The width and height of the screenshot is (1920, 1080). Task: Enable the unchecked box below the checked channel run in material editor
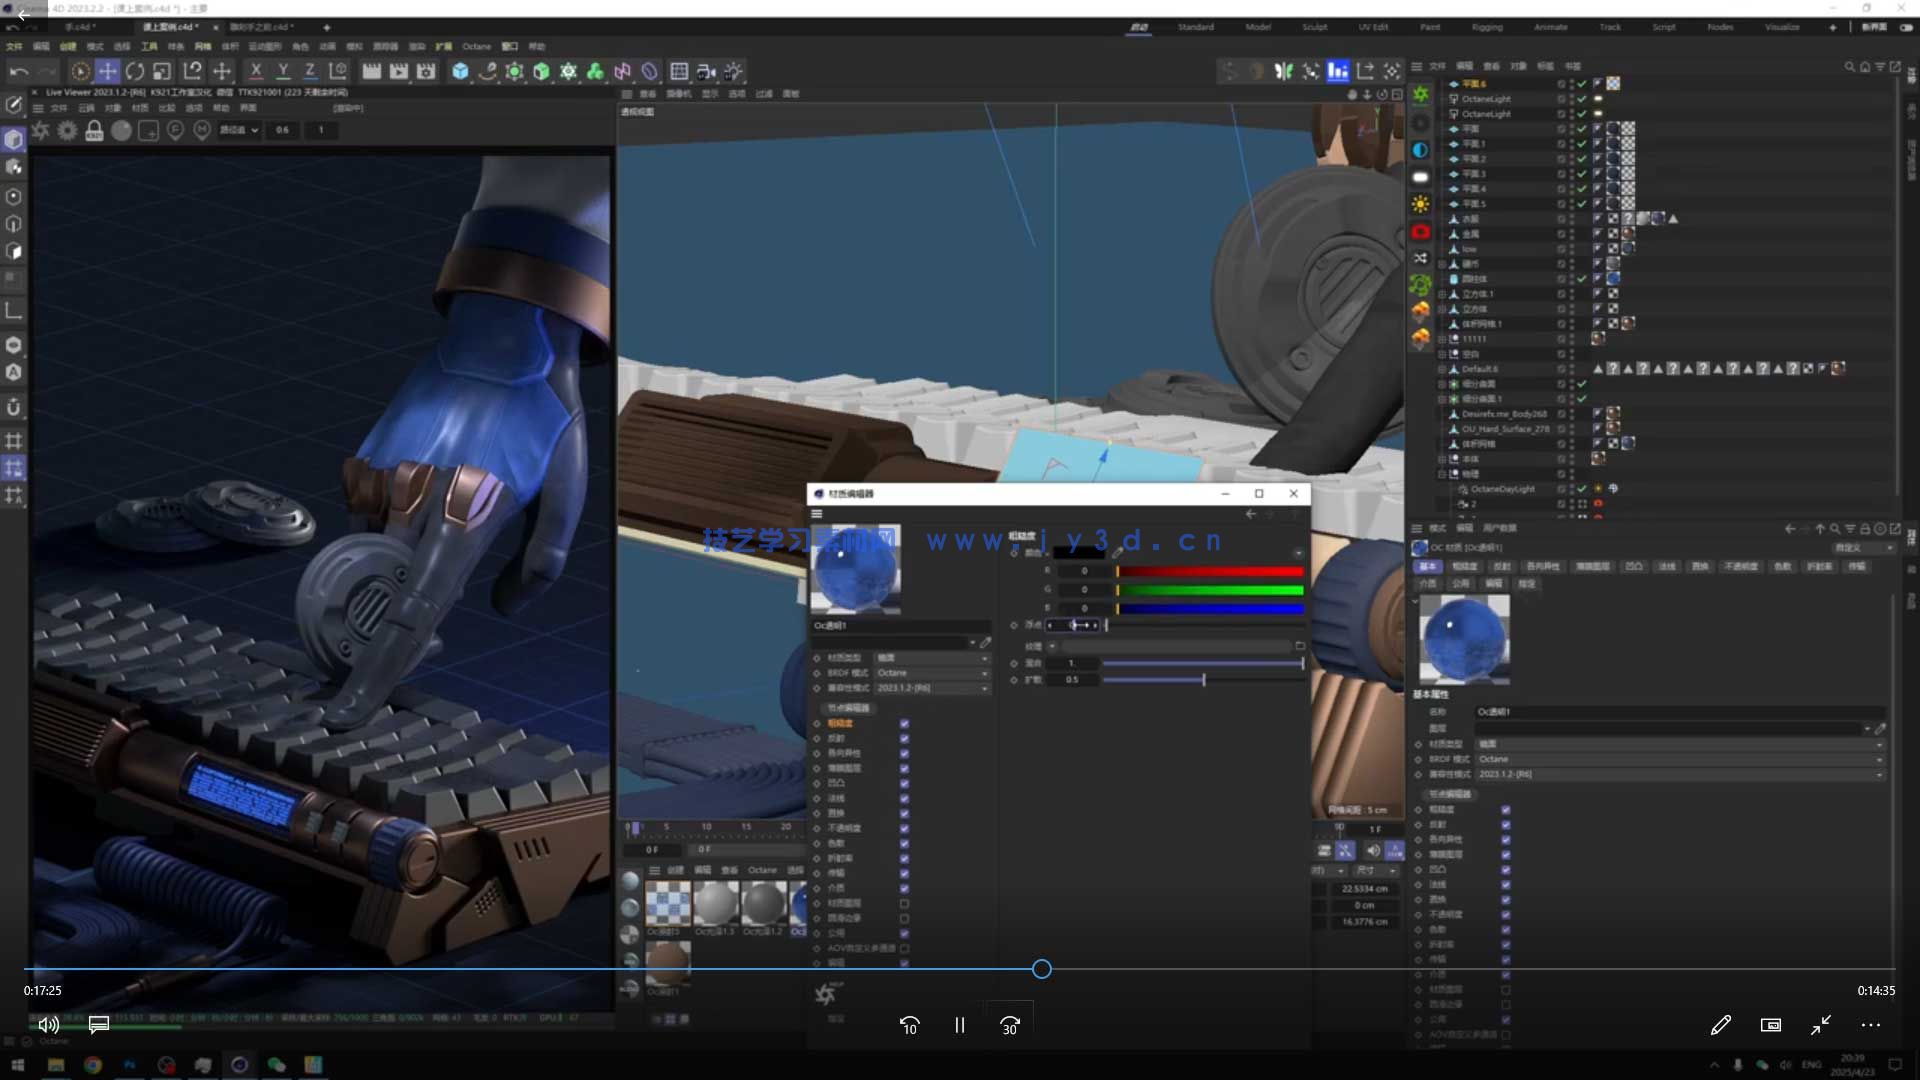[904, 903]
